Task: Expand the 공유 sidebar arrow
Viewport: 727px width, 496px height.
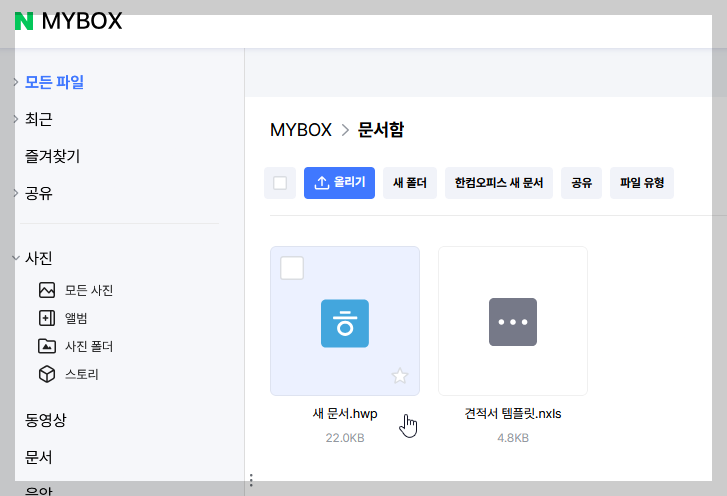Action: [16, 193]
